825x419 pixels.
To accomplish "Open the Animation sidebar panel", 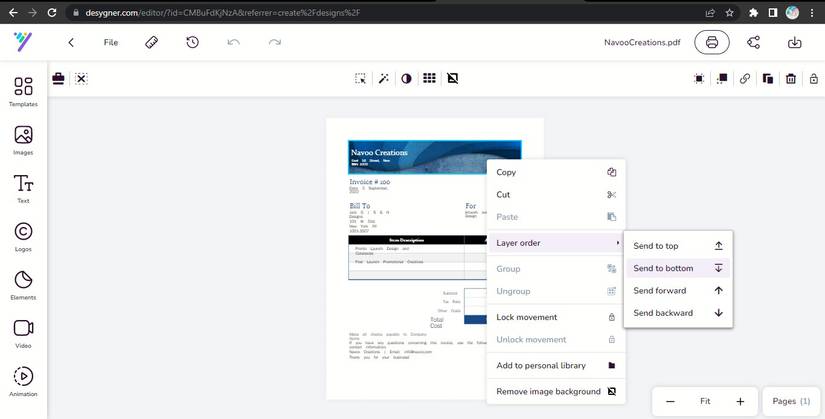I will coord(23,382).
